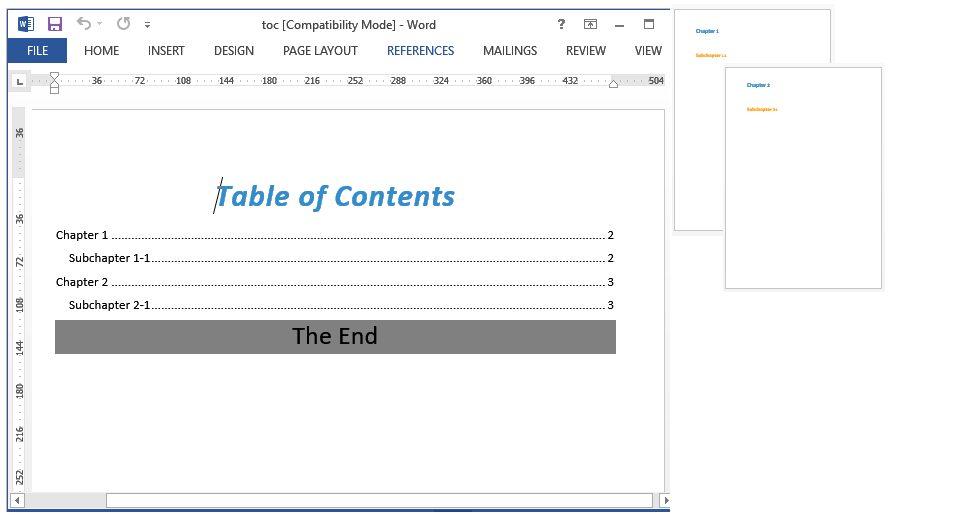Click the gray "The End" banner
Viewport: 960px width, 522px height.
coord(335,336)
